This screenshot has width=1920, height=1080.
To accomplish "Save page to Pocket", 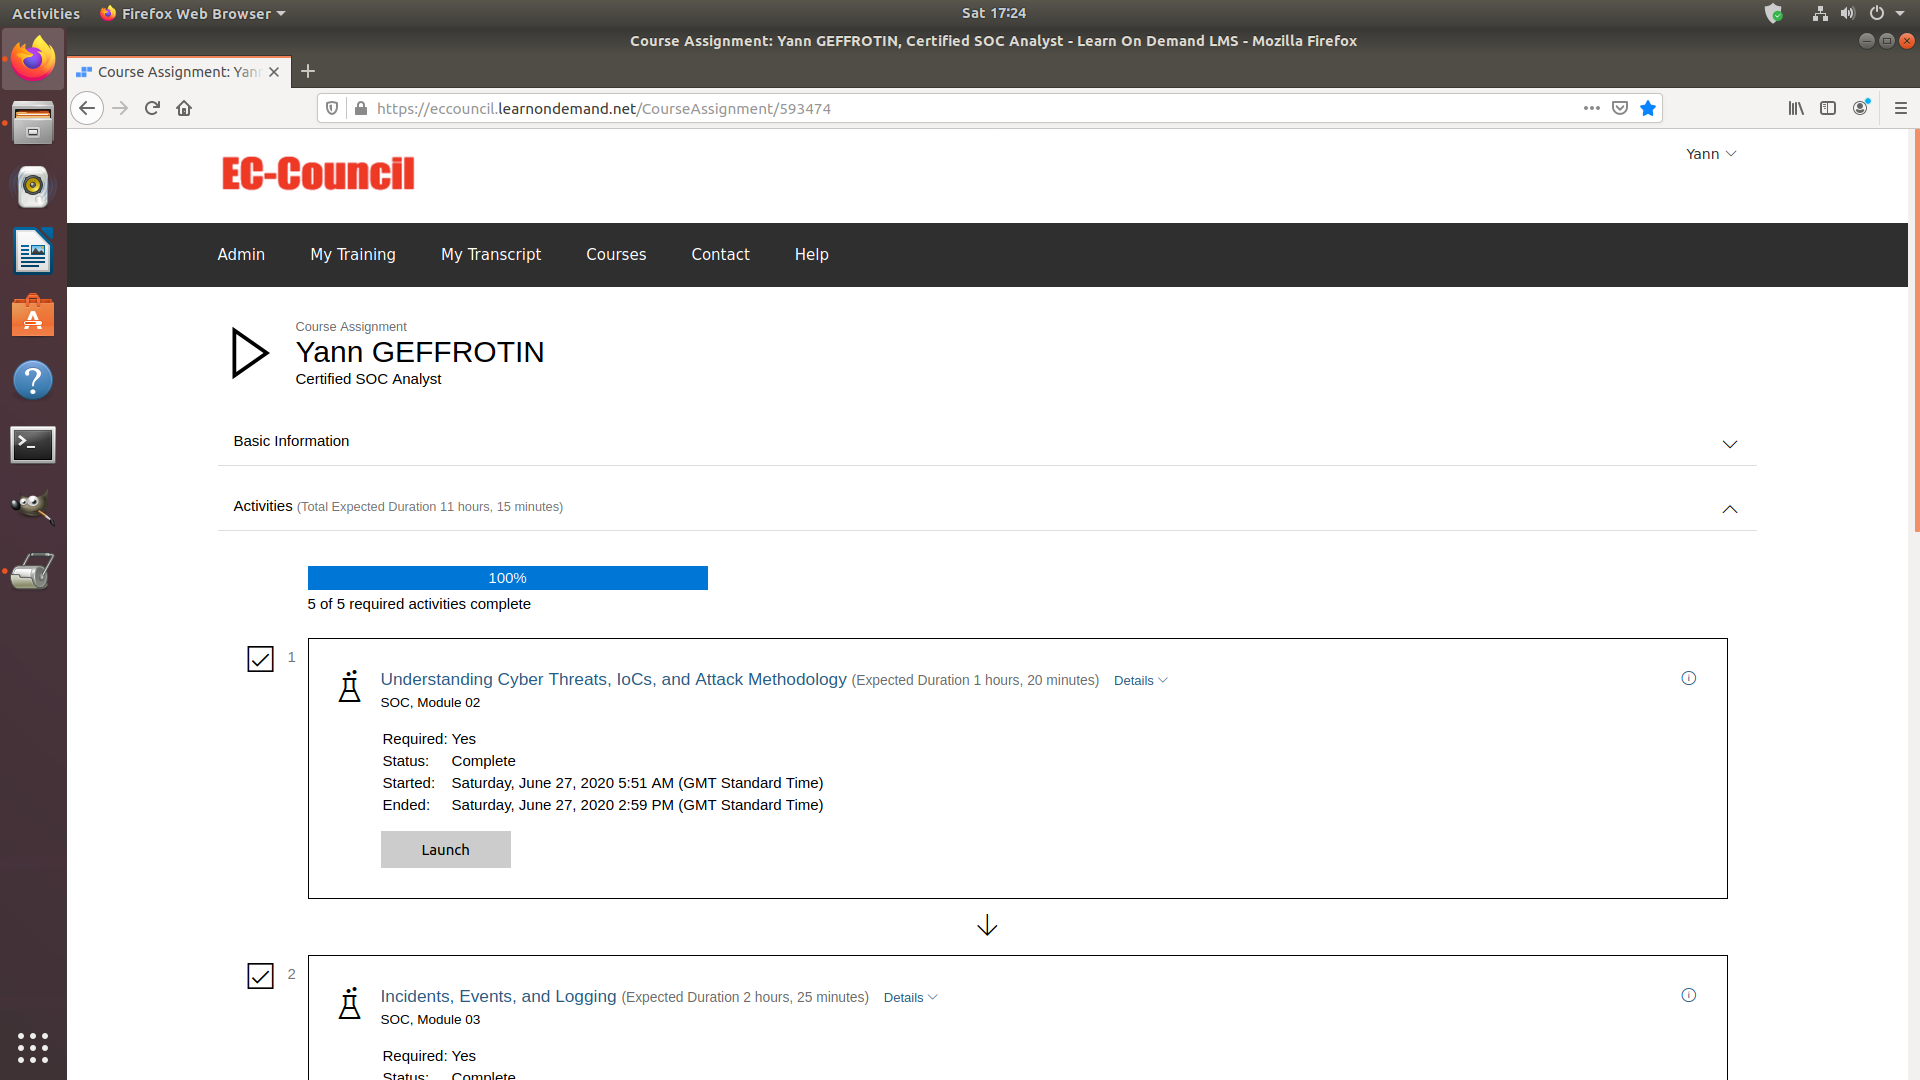I will click(1620, 108).
